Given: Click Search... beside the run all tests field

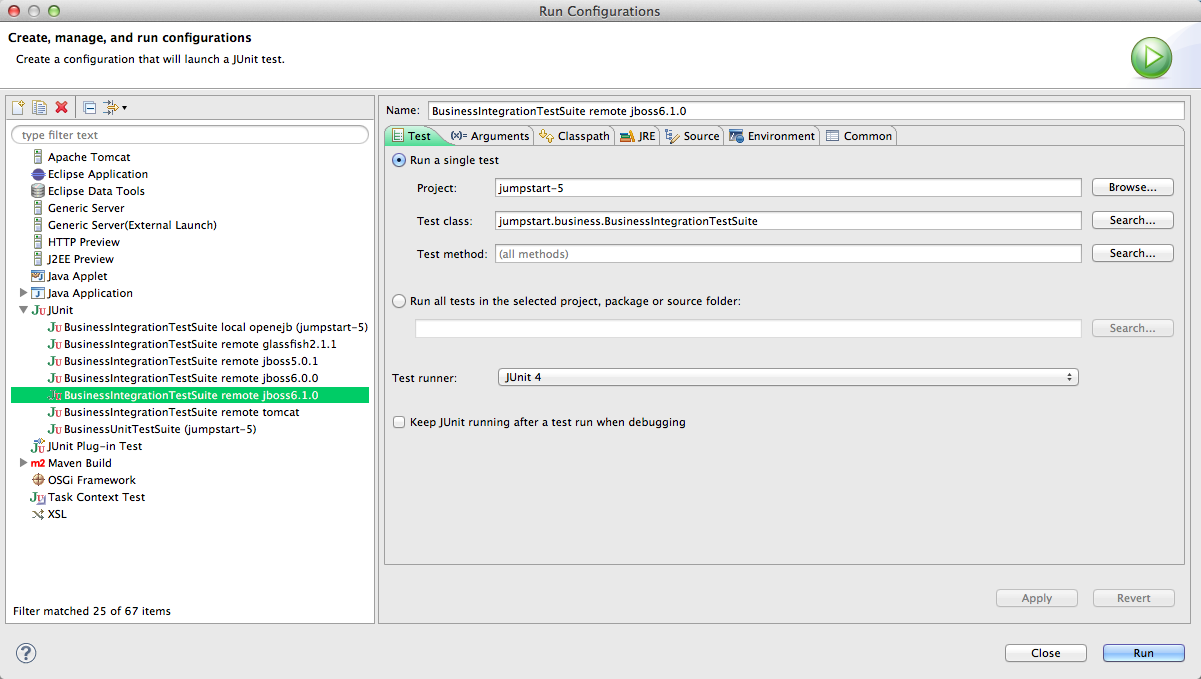Looking at the screenshot, I should coord(1132,328).
